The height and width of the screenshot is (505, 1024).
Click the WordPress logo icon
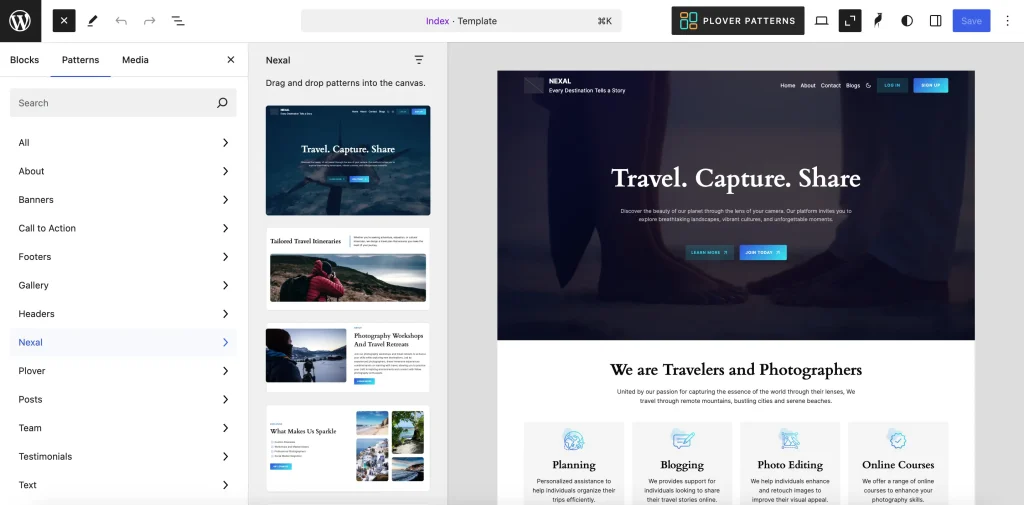tap(20, 20)
